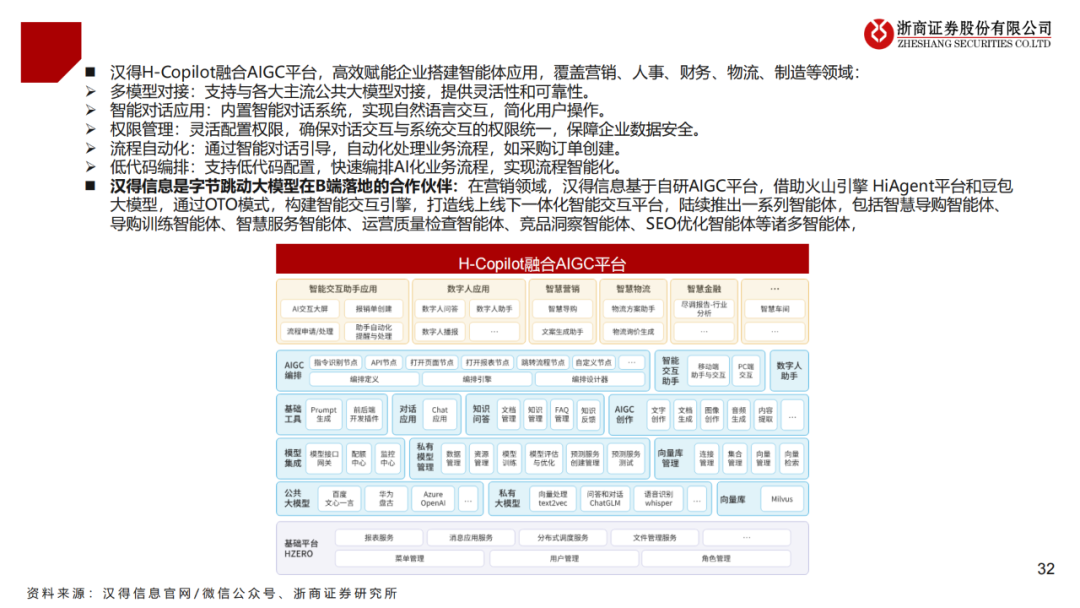1080x608 pixels.
Task: Select the 文件管理服务 box
Action: 654,538
